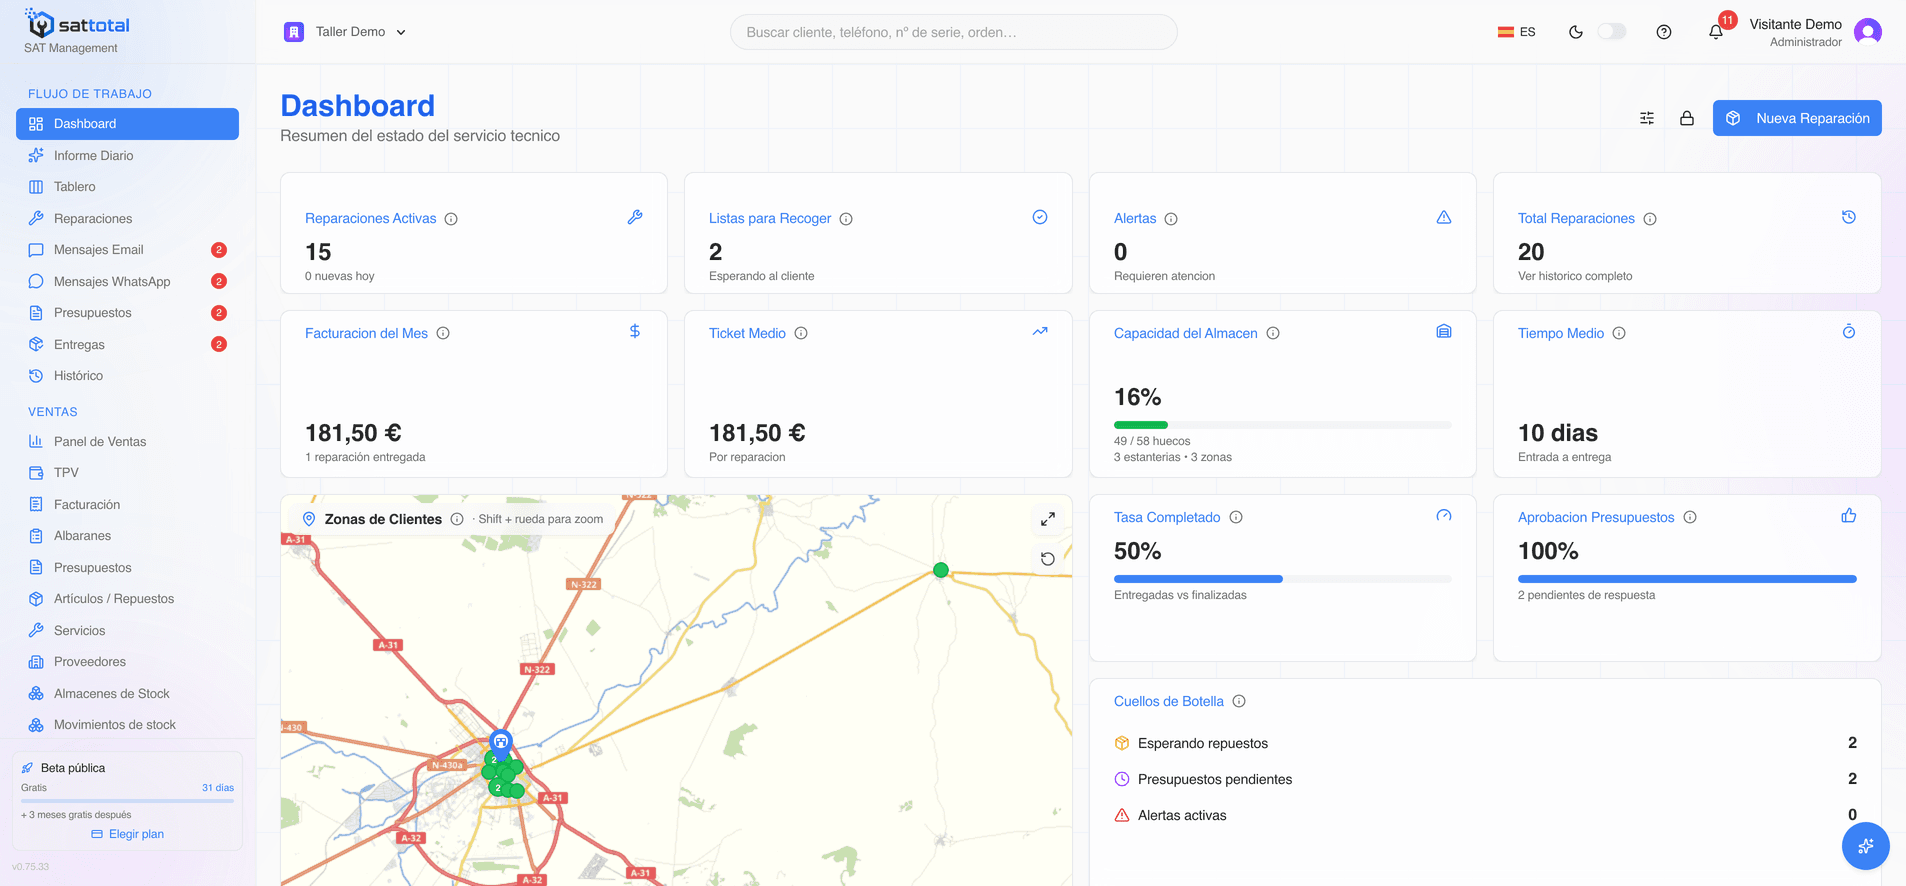Open Panel de Ventas
Screen dimensions: 1906x886
coord(127,441)
